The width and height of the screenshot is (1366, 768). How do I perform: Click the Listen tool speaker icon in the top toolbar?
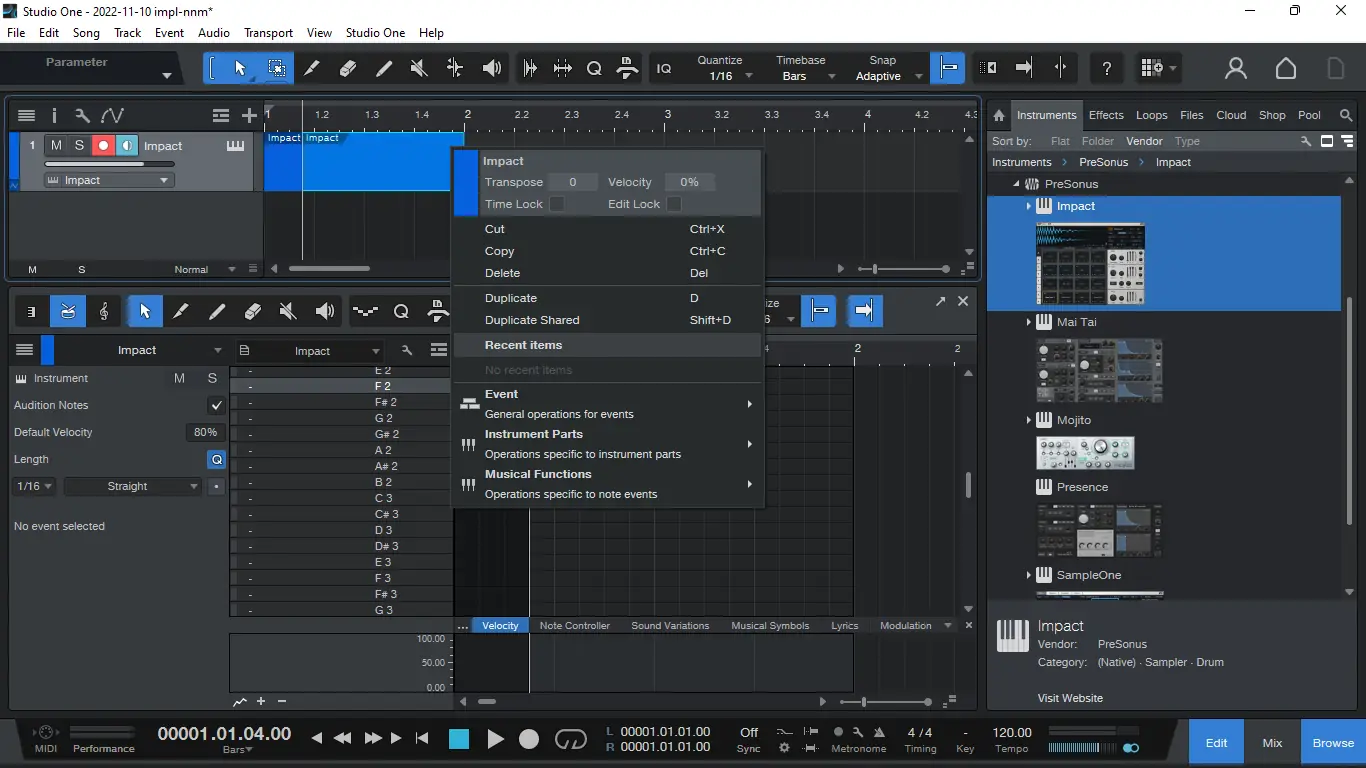tap(491, 68)
